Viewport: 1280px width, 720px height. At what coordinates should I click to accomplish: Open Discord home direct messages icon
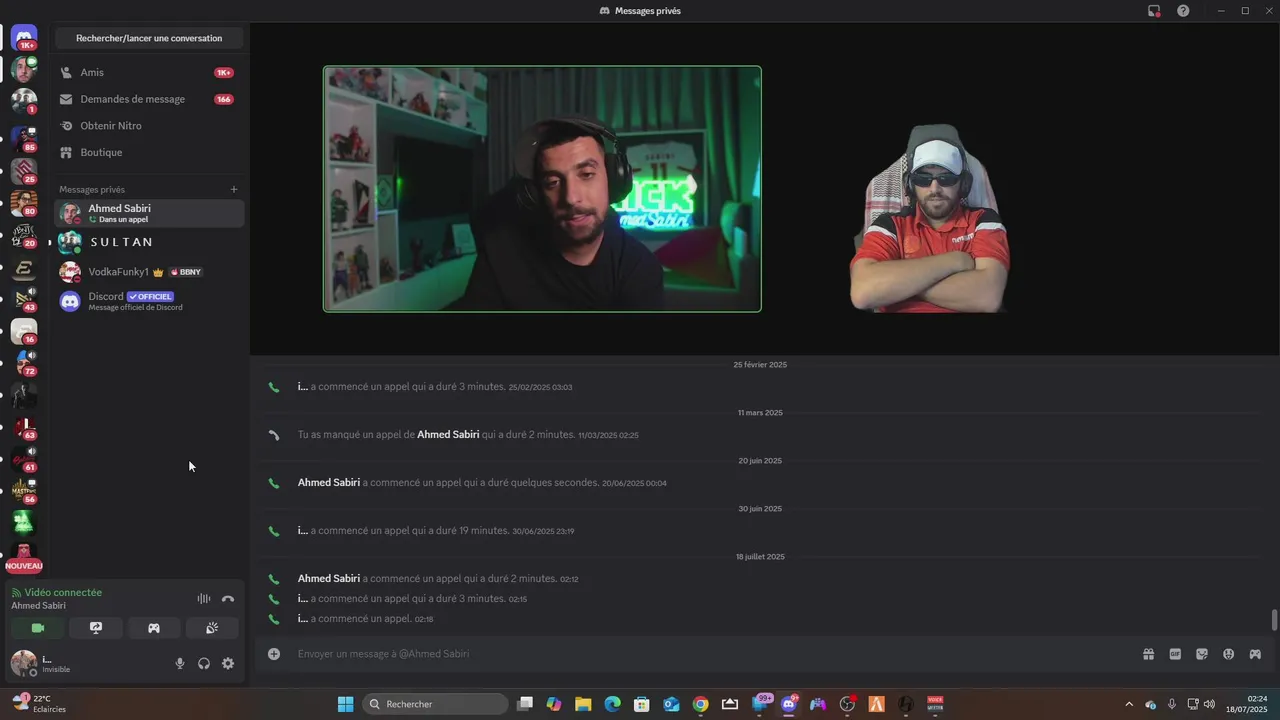24,37
